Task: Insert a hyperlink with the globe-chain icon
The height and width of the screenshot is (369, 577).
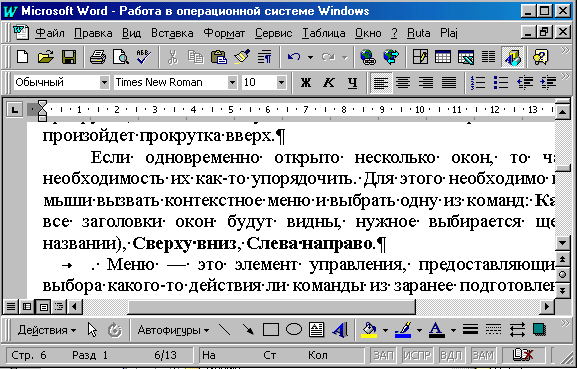Action: [x=368, y=57]
